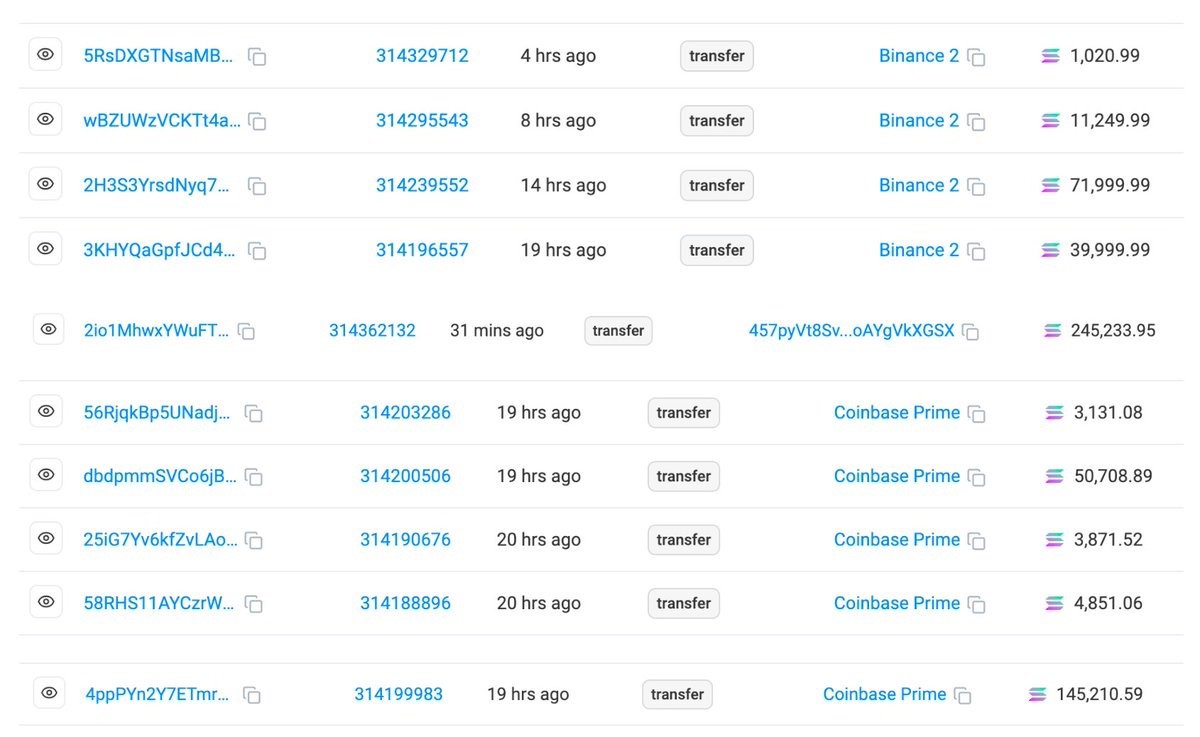Copy Coinbase Prime address in block 314203286 row
Viewport: 1200px width, 737px height.
point(976,413)
